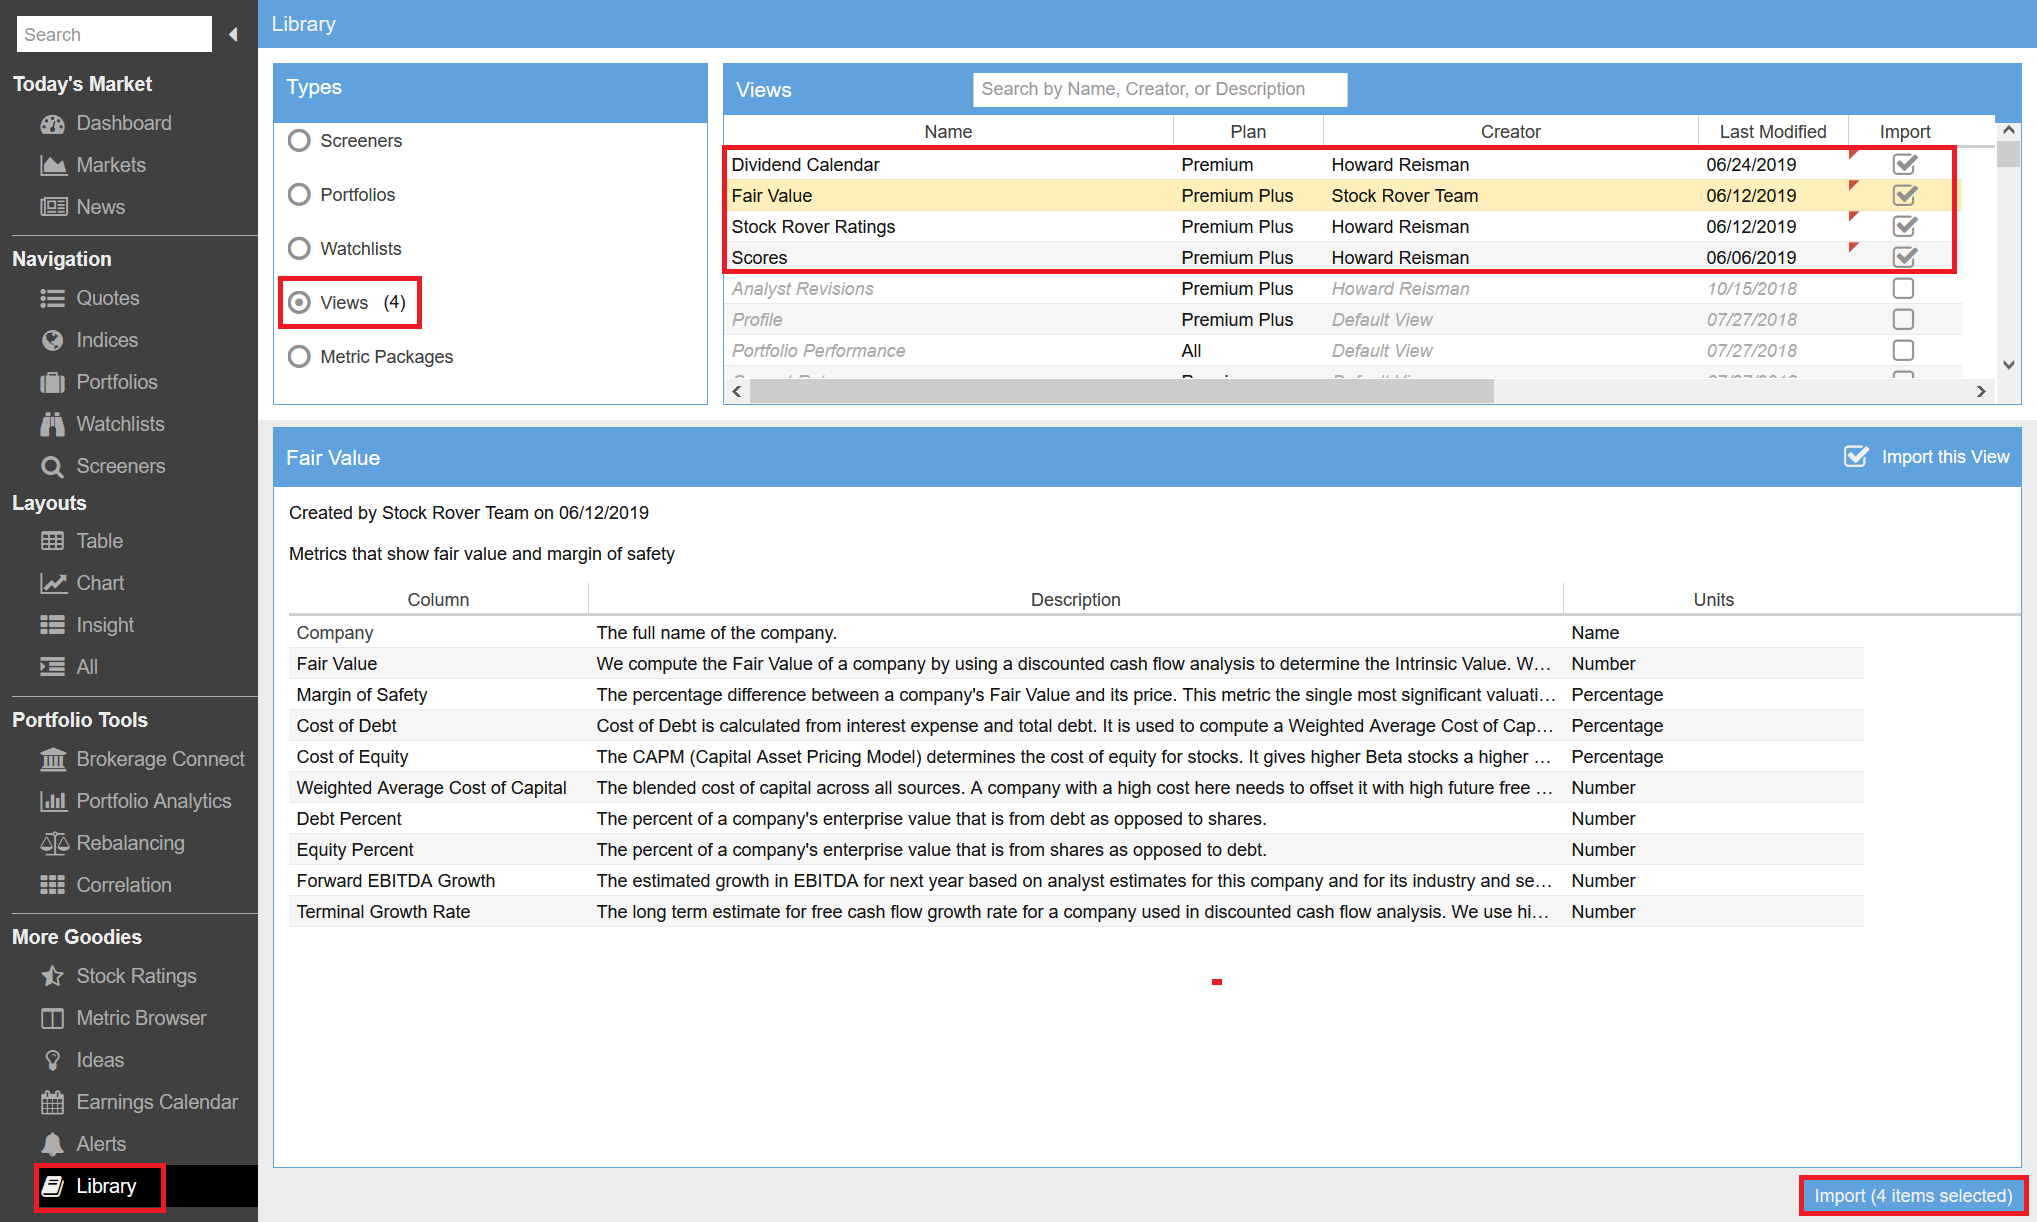Viewport: 2037px width, 1222px height.
Task: Check import for Profile view
Action: [x=1903, y=320]
